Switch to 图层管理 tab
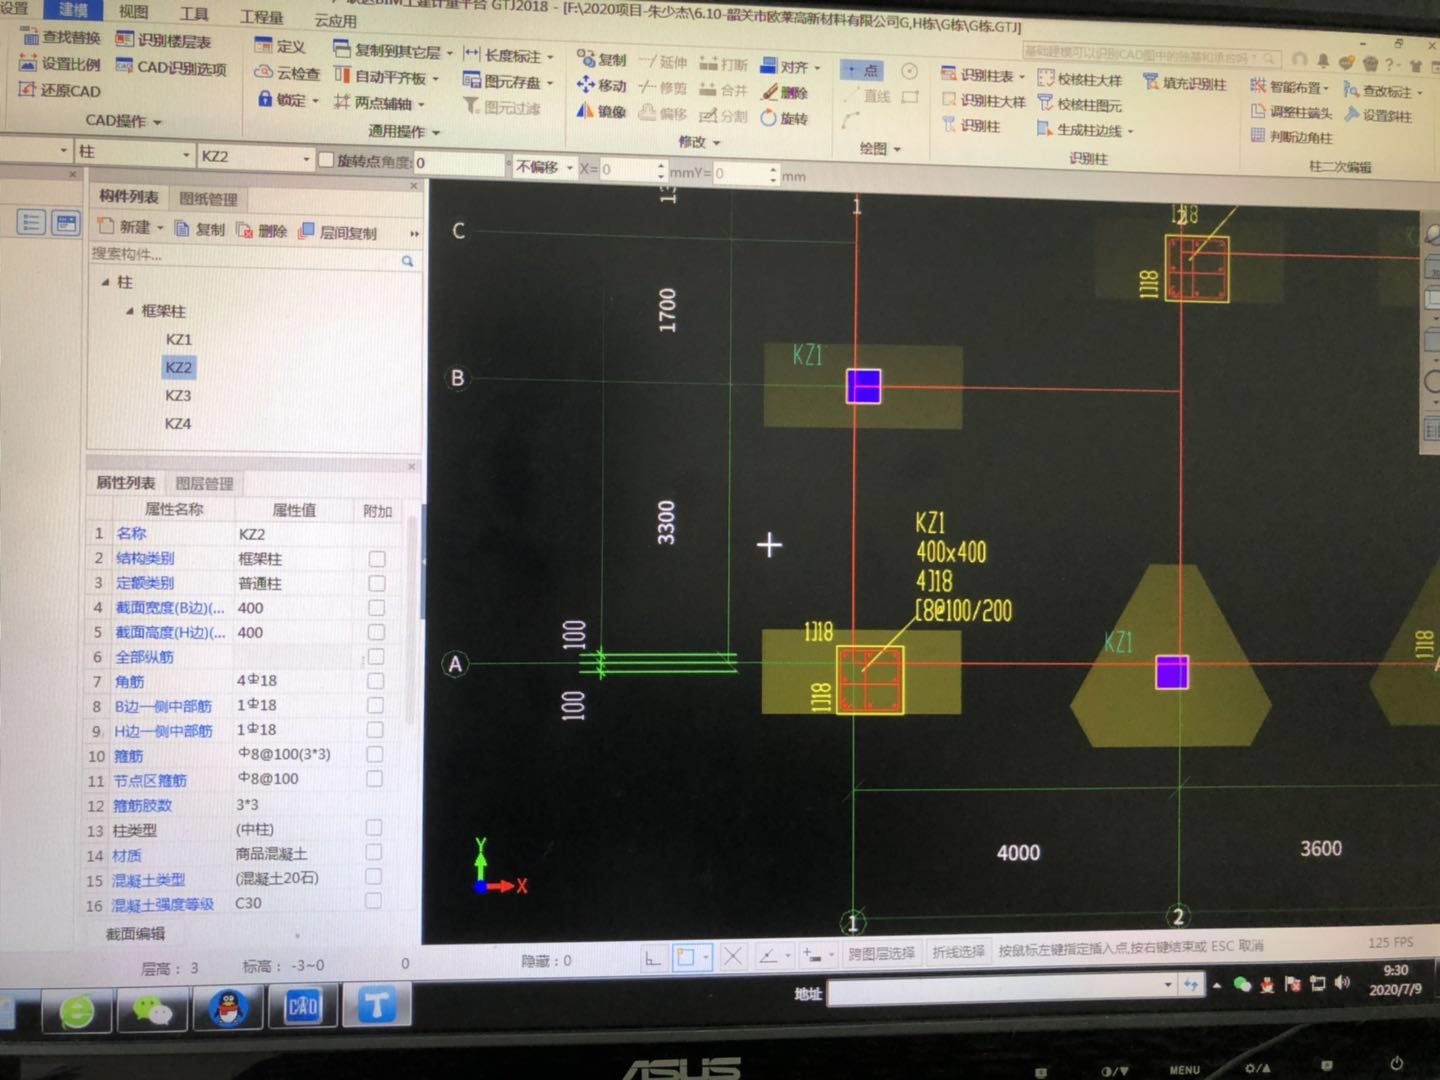 (x=204, y=483)
